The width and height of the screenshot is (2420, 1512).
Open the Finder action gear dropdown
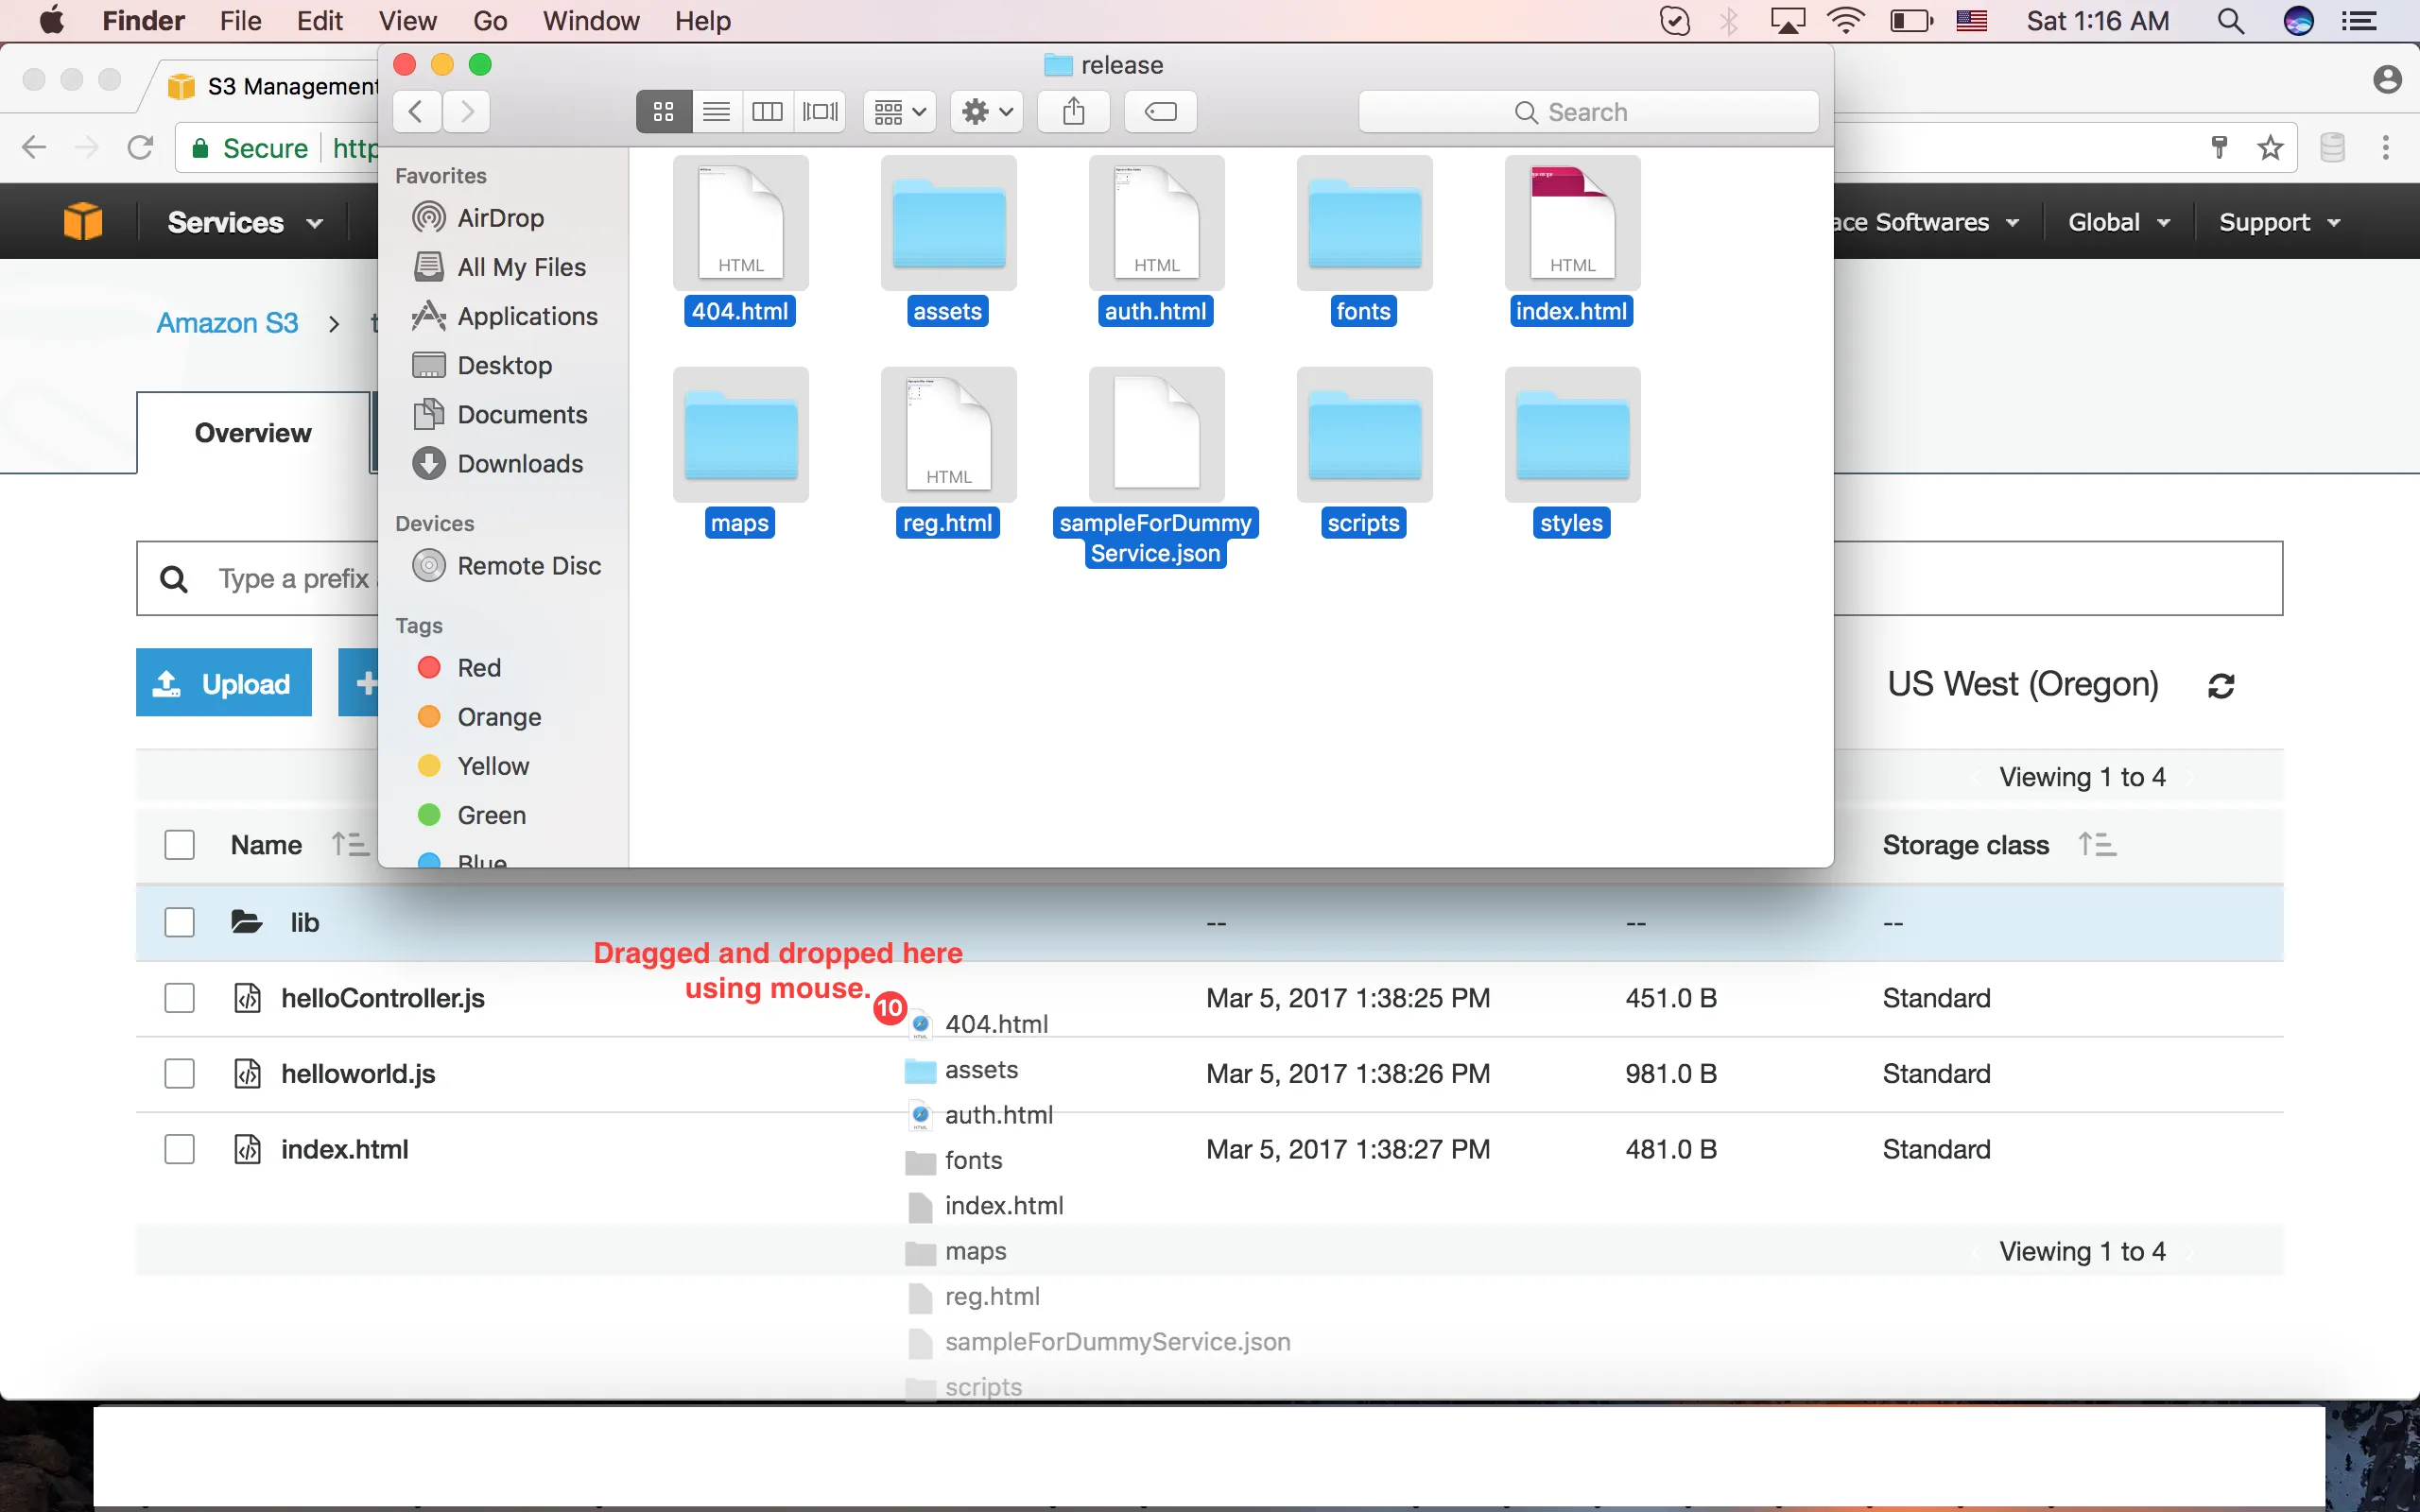click(986, 111)
